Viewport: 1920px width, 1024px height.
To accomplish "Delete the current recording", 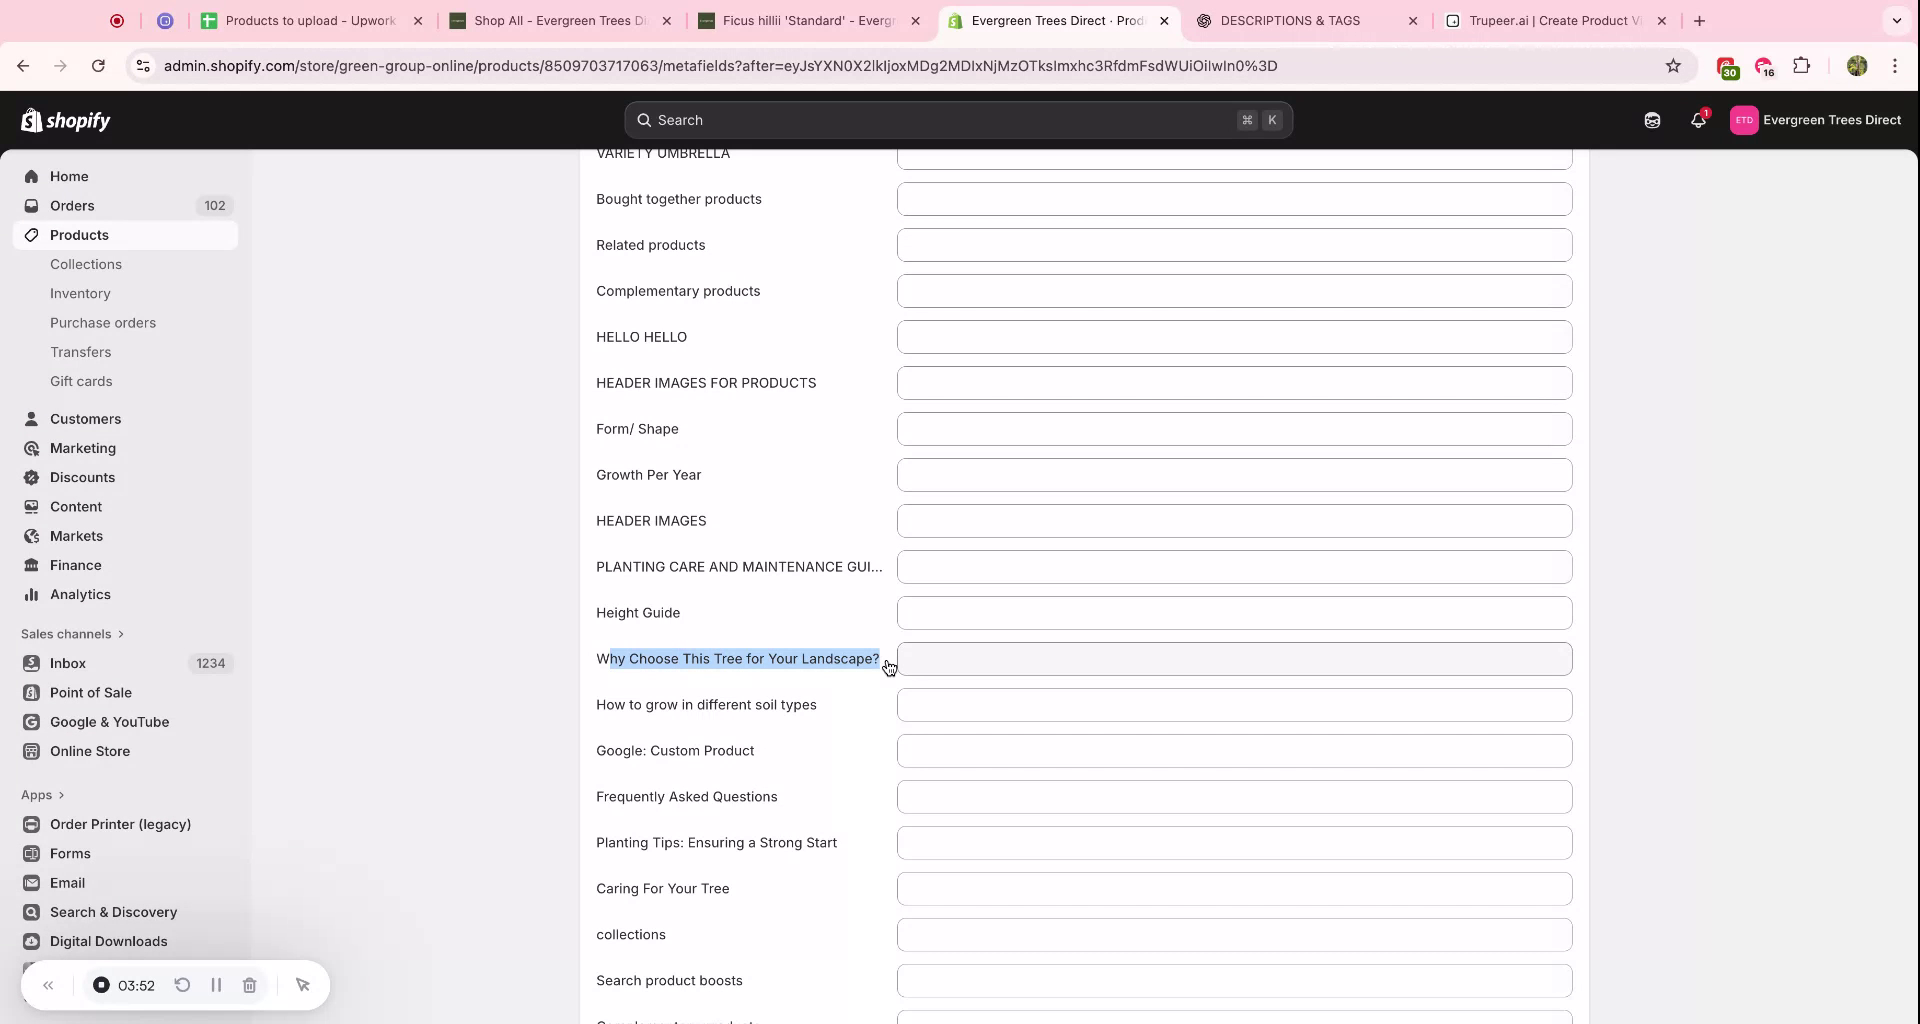I will click(x=249, y=985).
